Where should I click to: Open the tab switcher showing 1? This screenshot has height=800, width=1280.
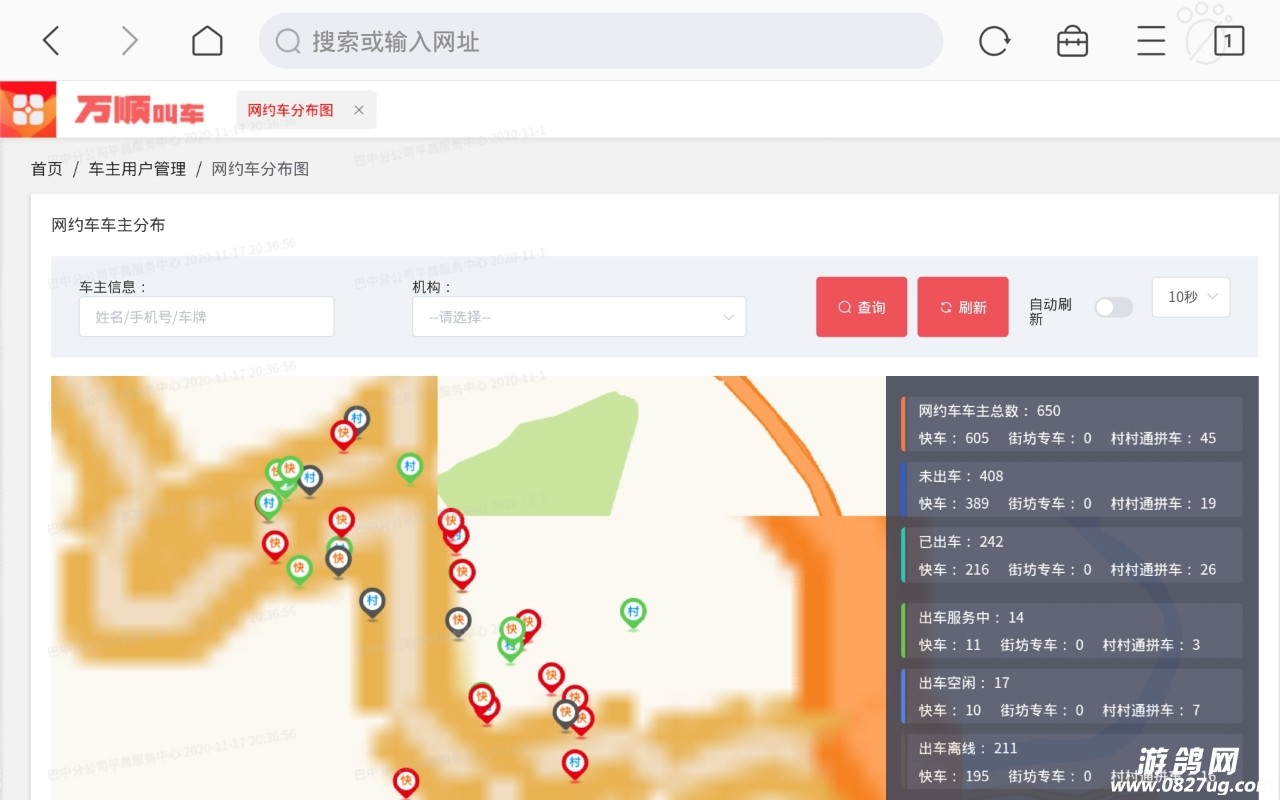coord(1228,41)
